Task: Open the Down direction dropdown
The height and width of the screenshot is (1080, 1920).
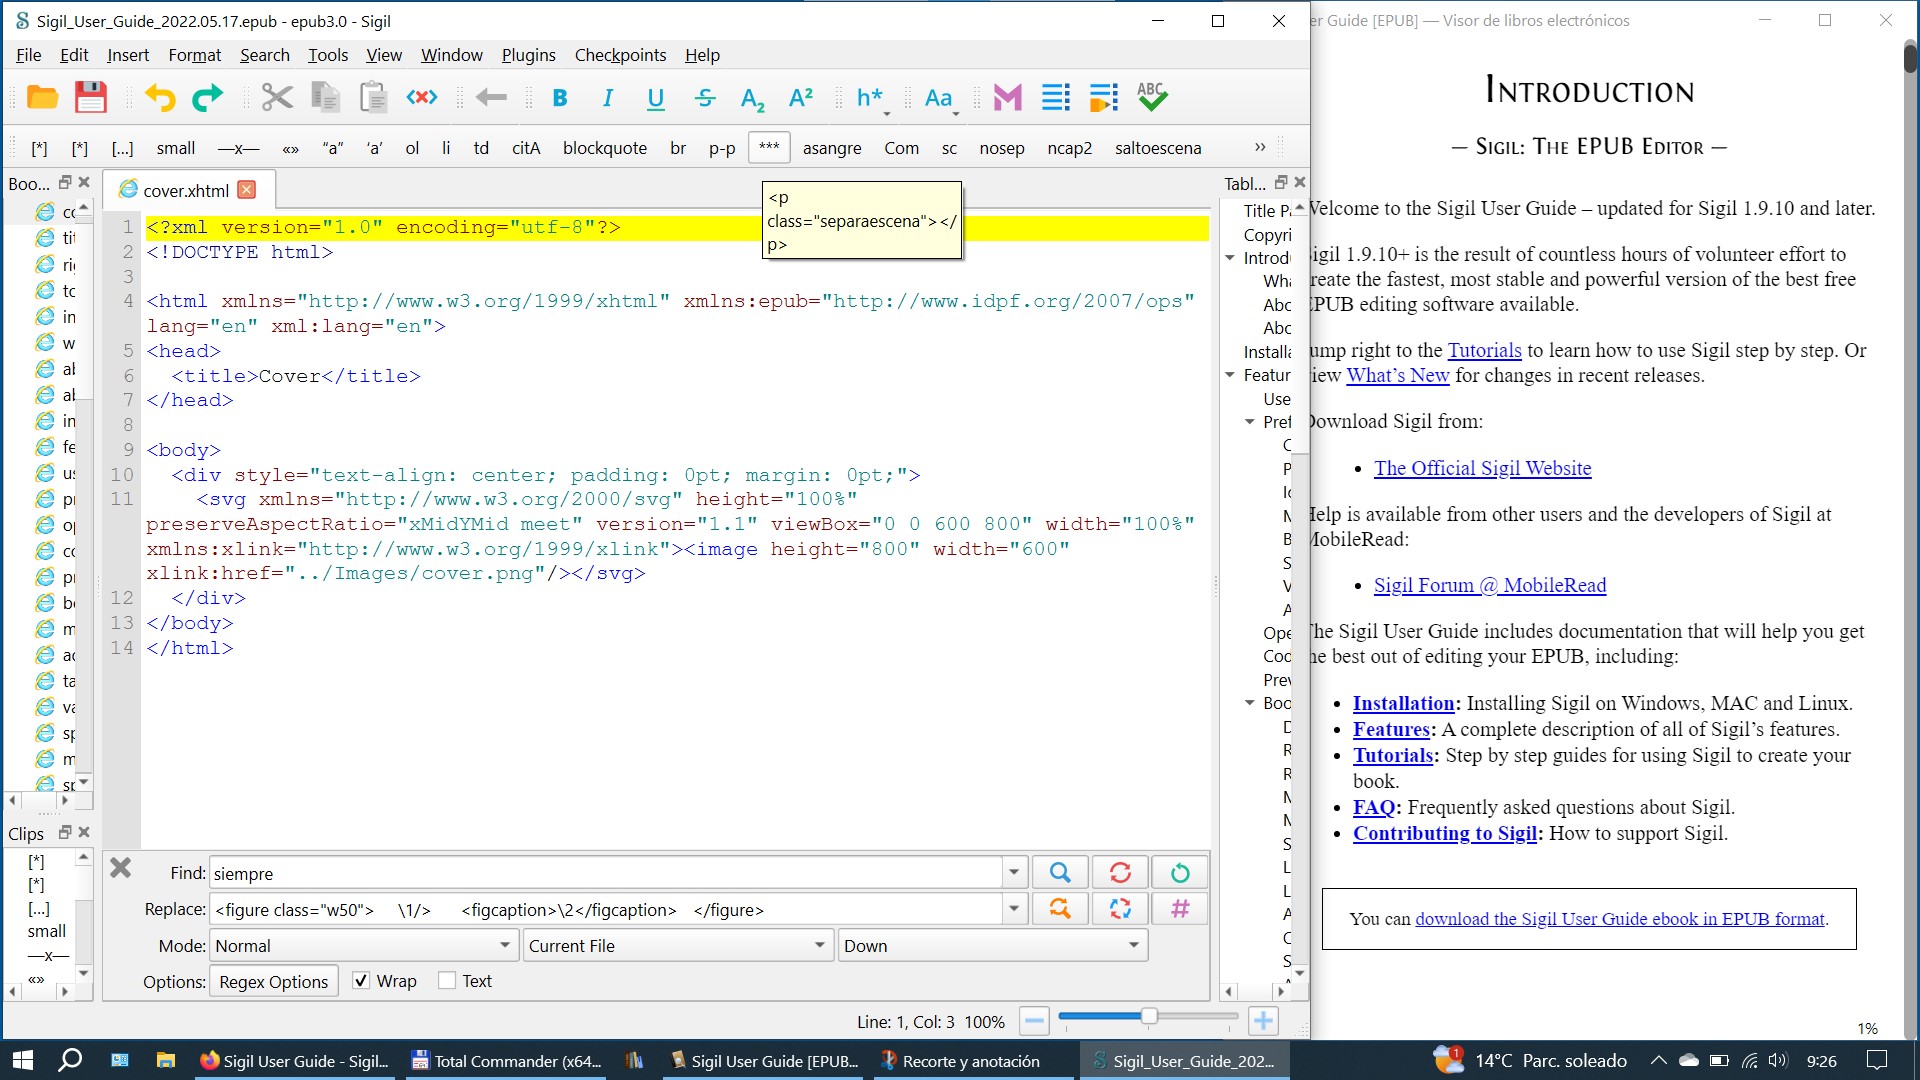Action: tap(993, 946)
